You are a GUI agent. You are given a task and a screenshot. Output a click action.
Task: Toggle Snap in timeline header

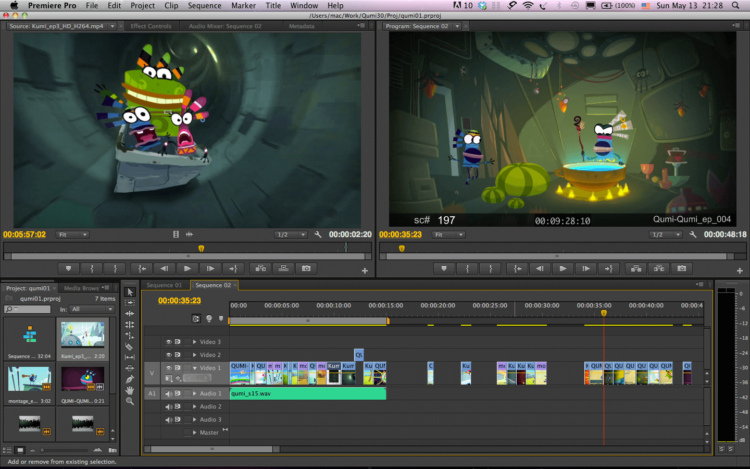(x=196, y=318)
